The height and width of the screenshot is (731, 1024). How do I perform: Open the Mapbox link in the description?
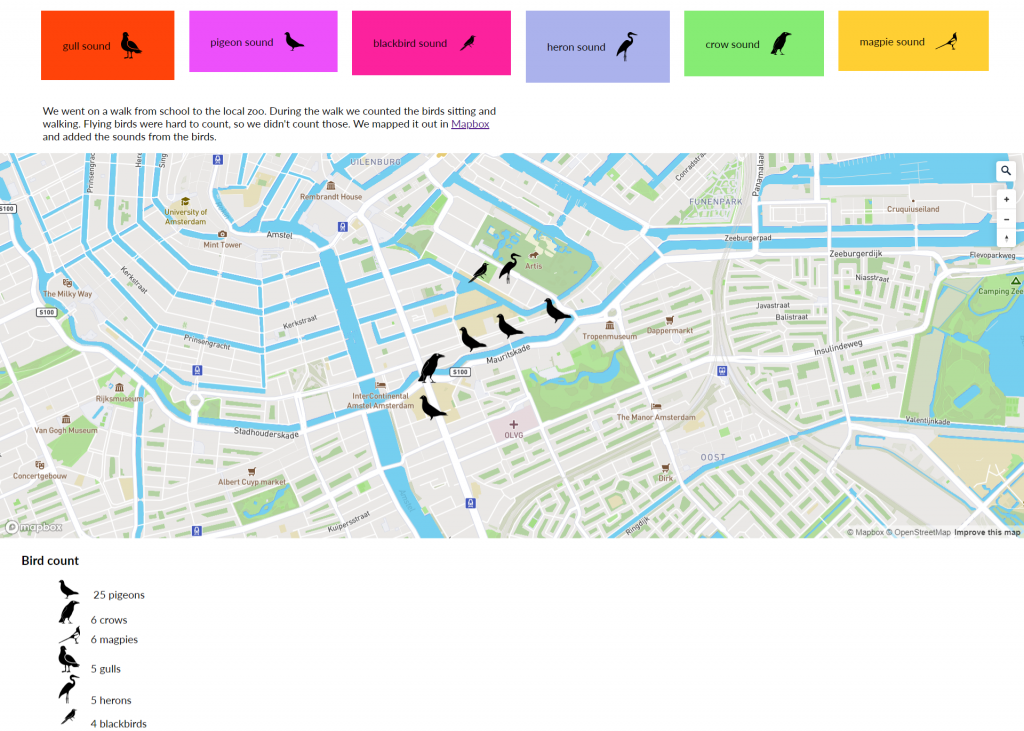pos(470,123)
